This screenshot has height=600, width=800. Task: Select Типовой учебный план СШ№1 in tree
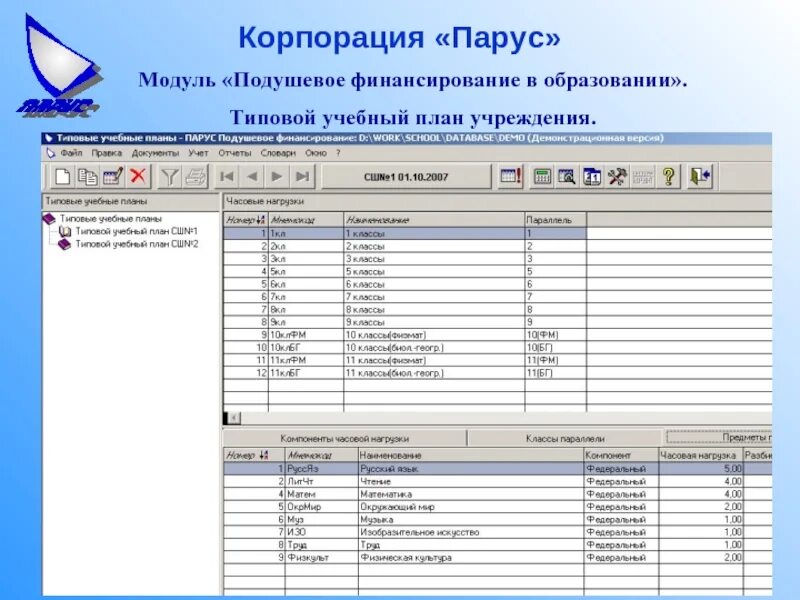[136, 232]
